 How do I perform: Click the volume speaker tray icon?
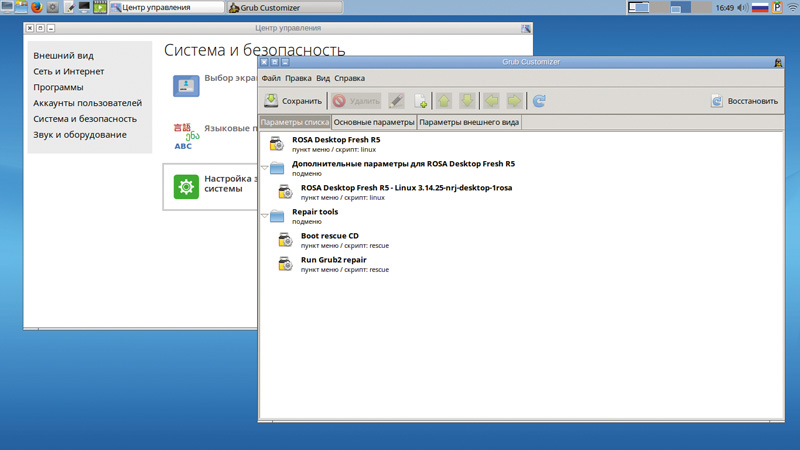[x=743, y=7]
